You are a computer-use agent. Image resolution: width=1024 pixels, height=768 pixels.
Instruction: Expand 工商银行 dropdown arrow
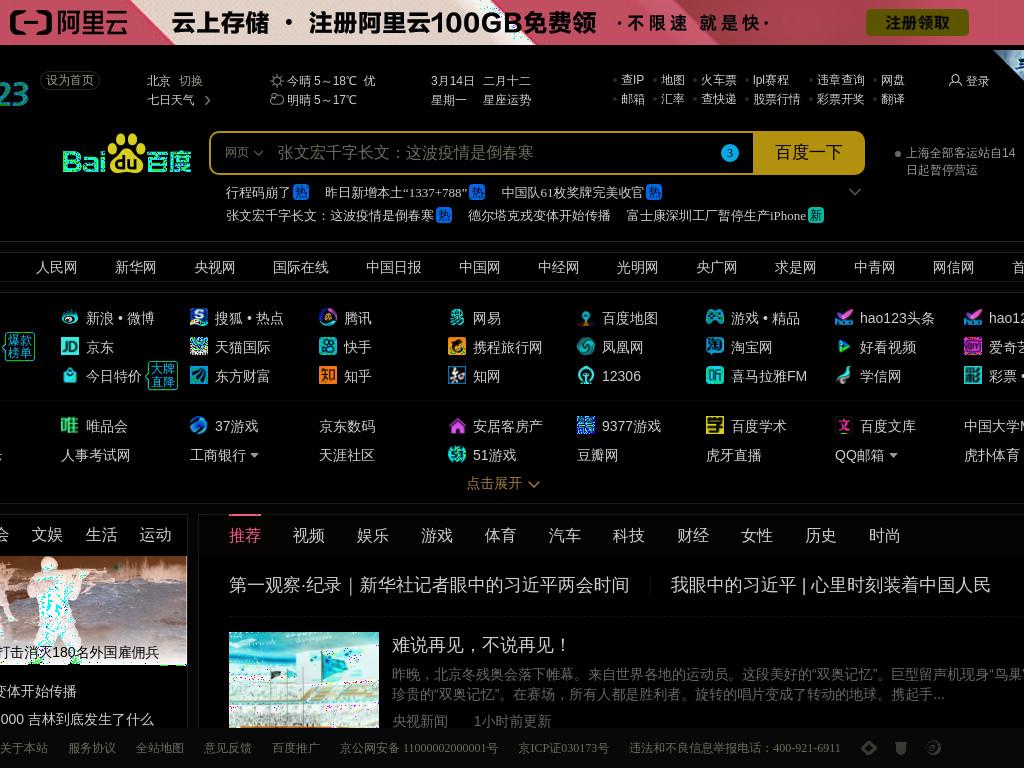[254, 455]
